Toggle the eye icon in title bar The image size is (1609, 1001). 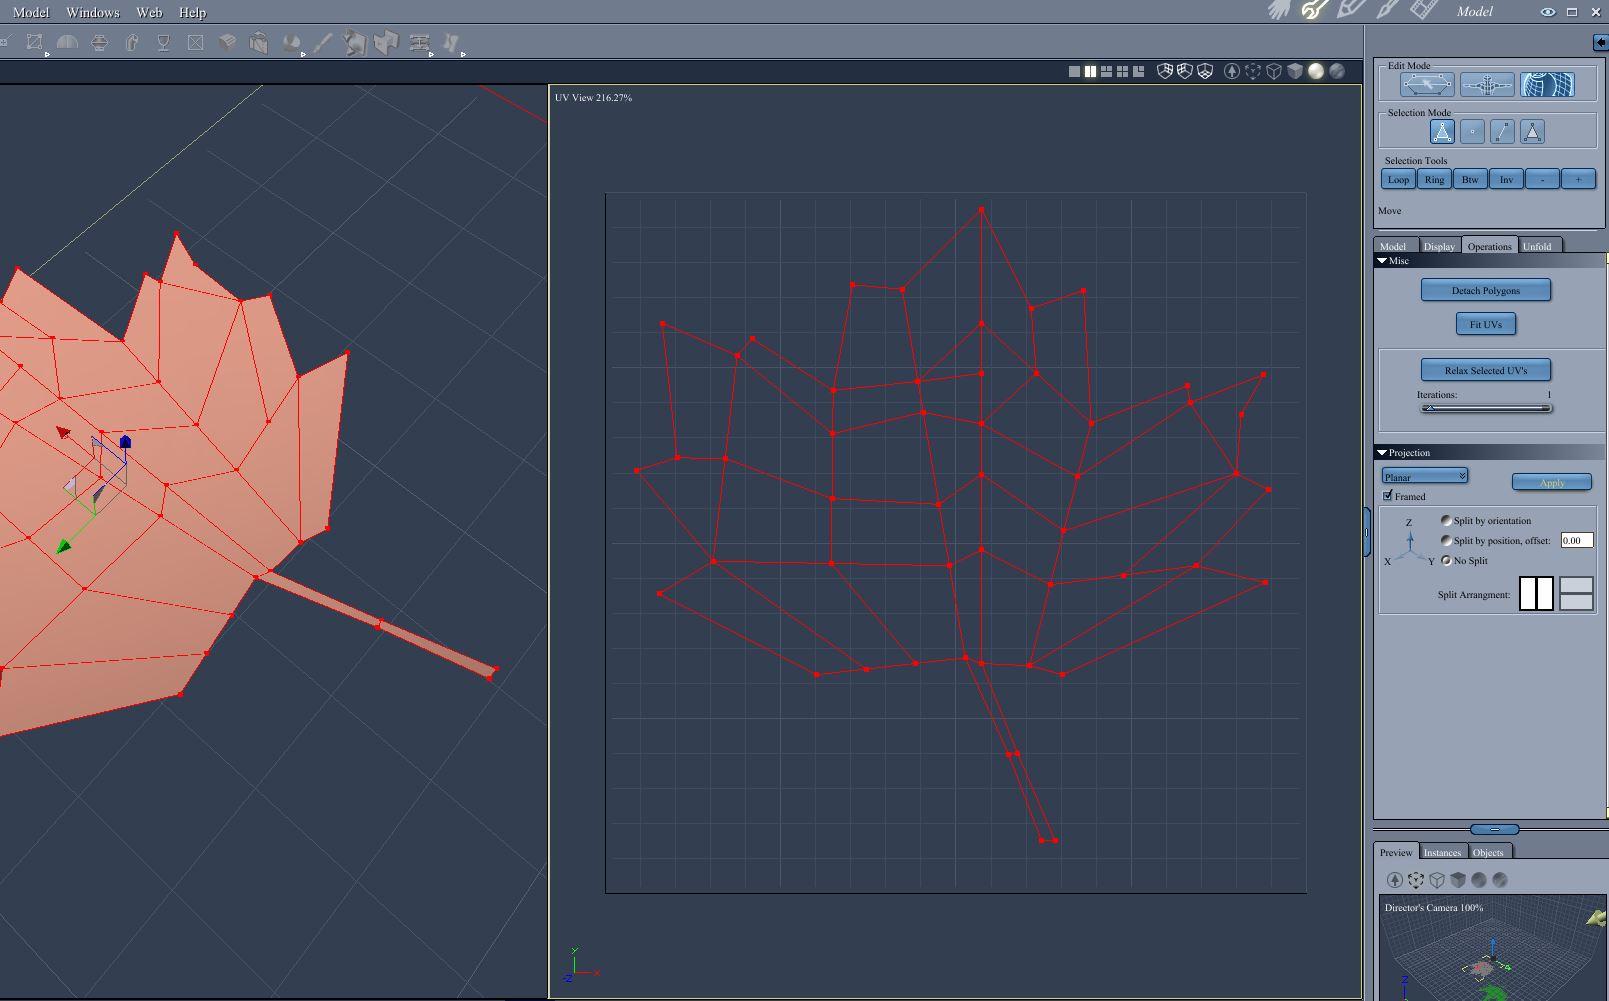pyautogui.click(x=1547, y=12)
